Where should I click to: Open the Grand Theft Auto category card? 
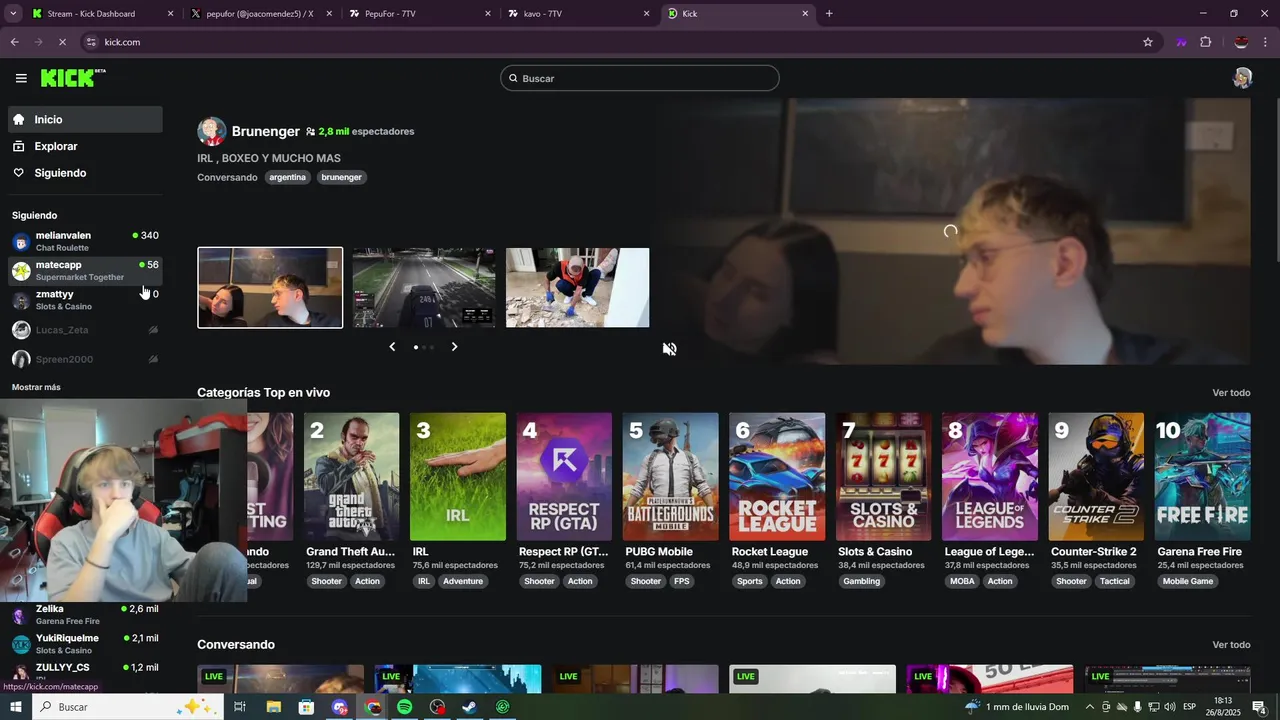[351, 477]
